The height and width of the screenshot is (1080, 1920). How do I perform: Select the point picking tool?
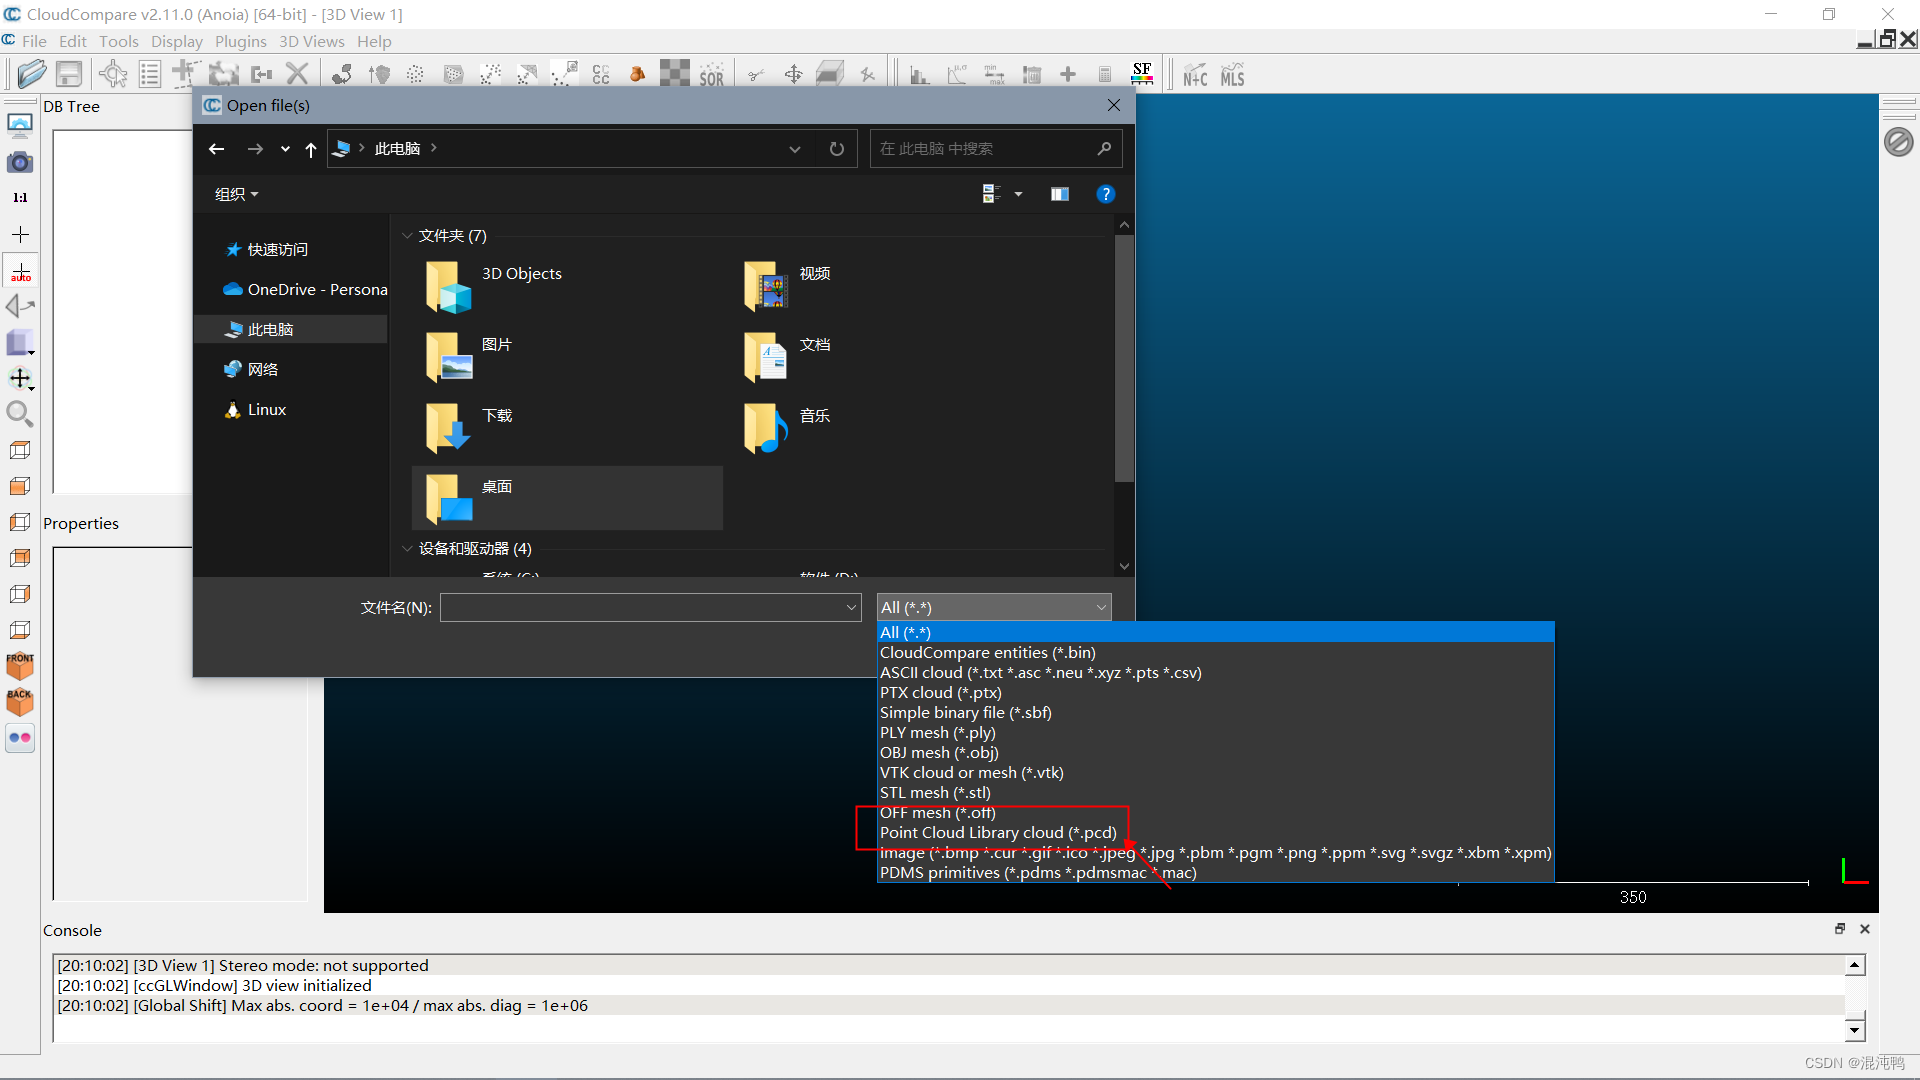pyautogui.click(x=113, y=74)
